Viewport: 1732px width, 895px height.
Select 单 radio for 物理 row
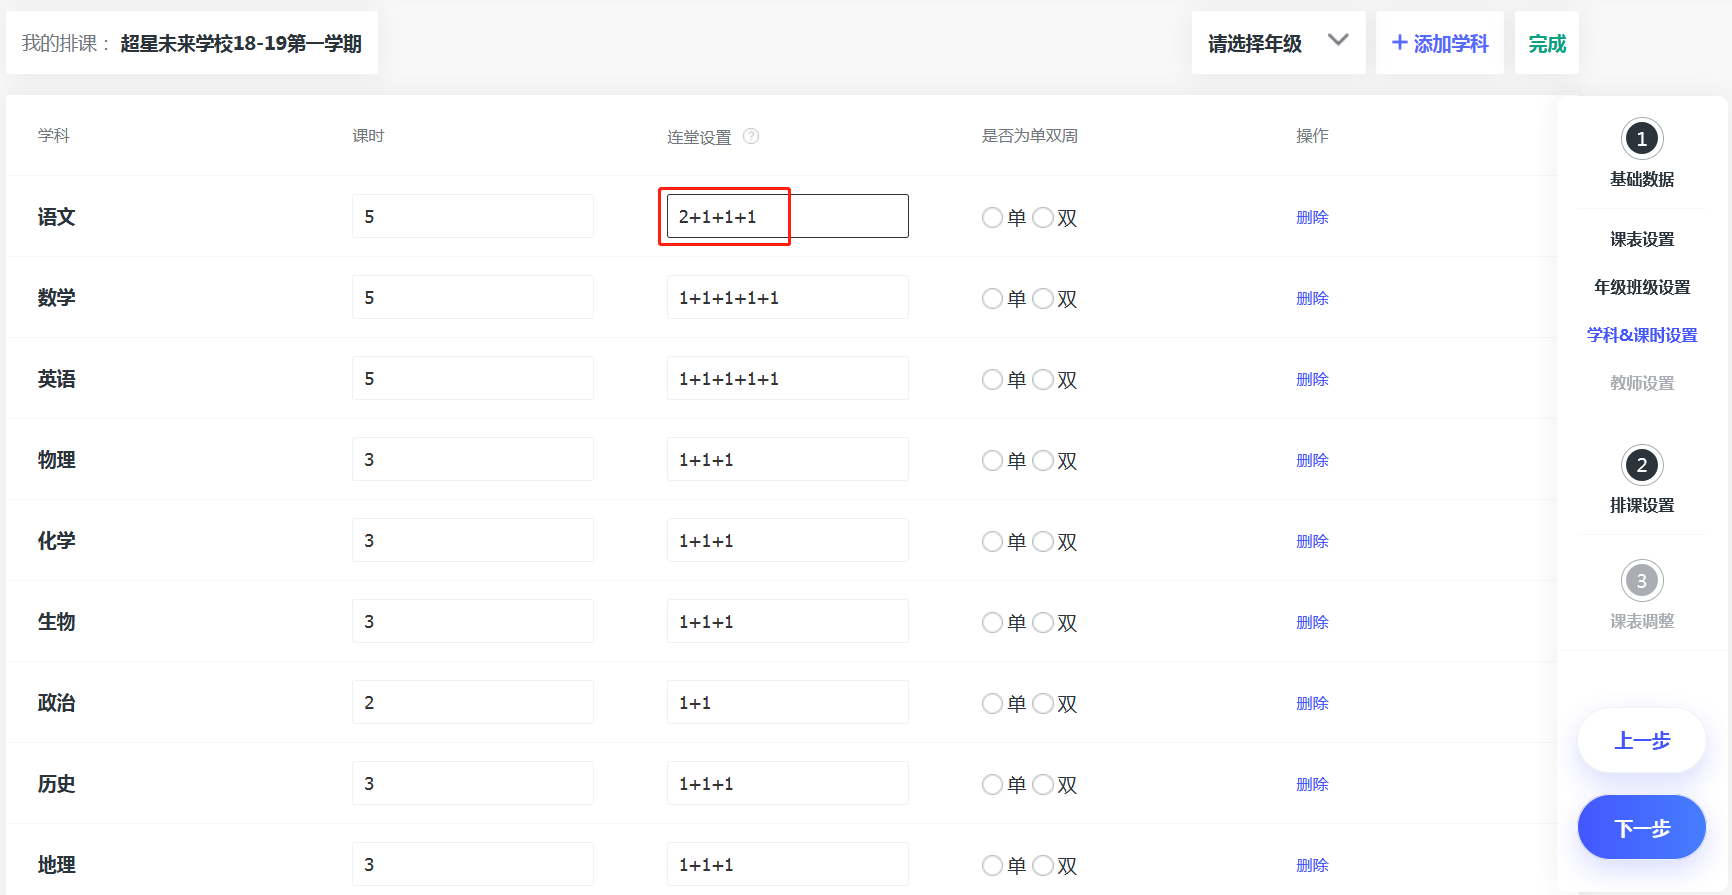(x=992, y=461)
